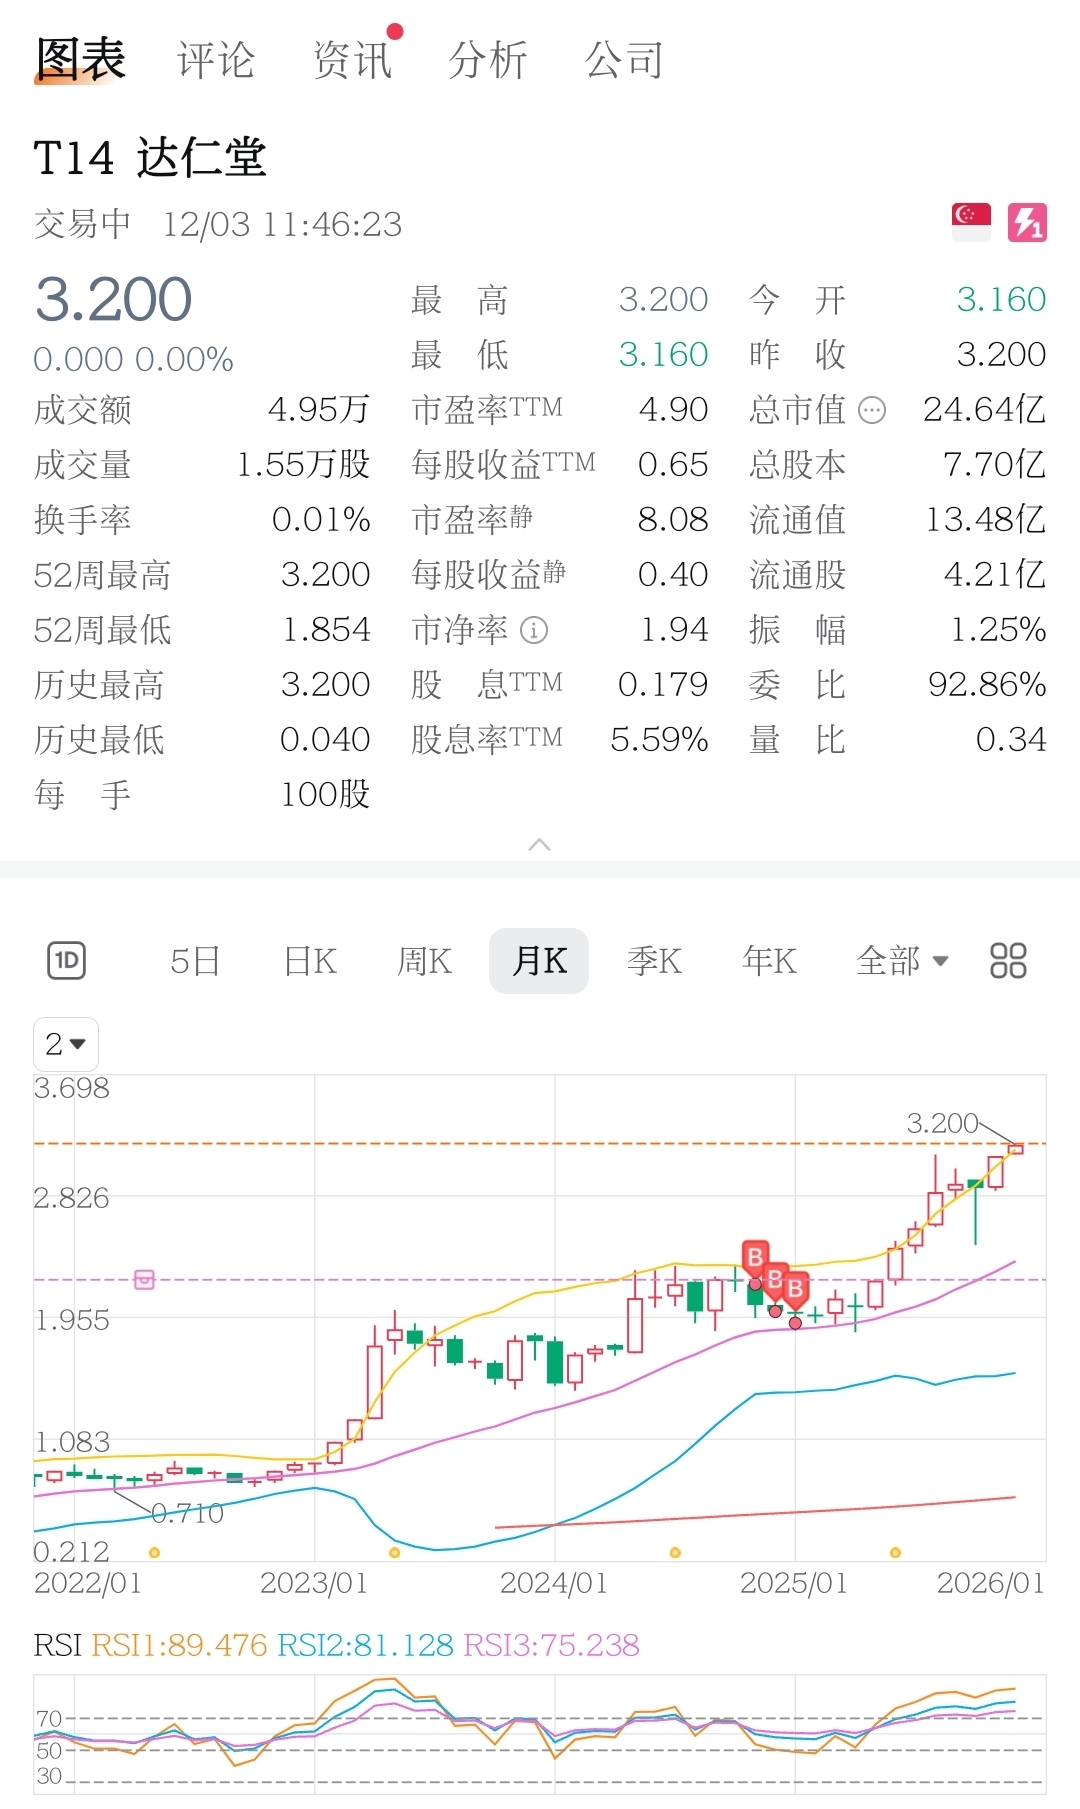Switch to the 图表 tab

coord(80,59)
